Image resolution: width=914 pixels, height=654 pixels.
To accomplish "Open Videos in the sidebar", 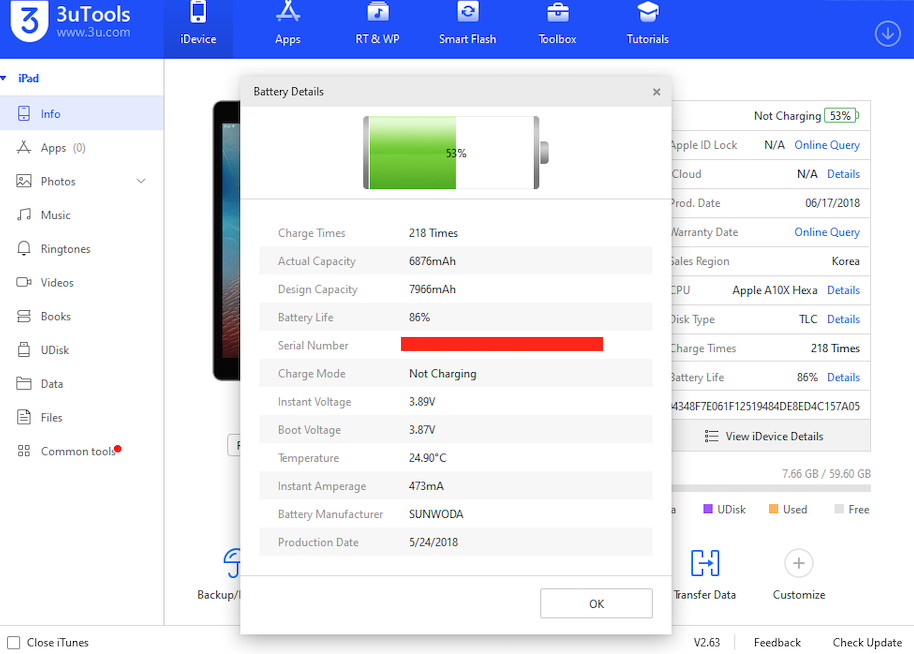I will 82,283.
